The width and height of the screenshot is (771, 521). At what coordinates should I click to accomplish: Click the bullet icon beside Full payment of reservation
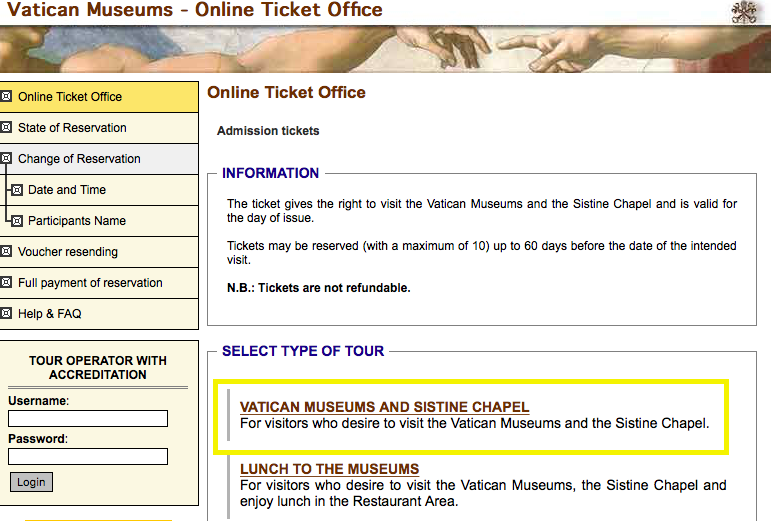point(6,283)
